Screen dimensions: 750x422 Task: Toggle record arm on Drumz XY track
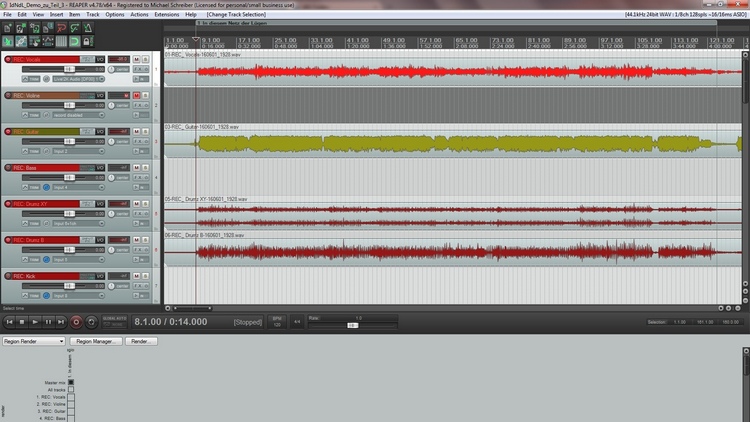click(8, 204)
